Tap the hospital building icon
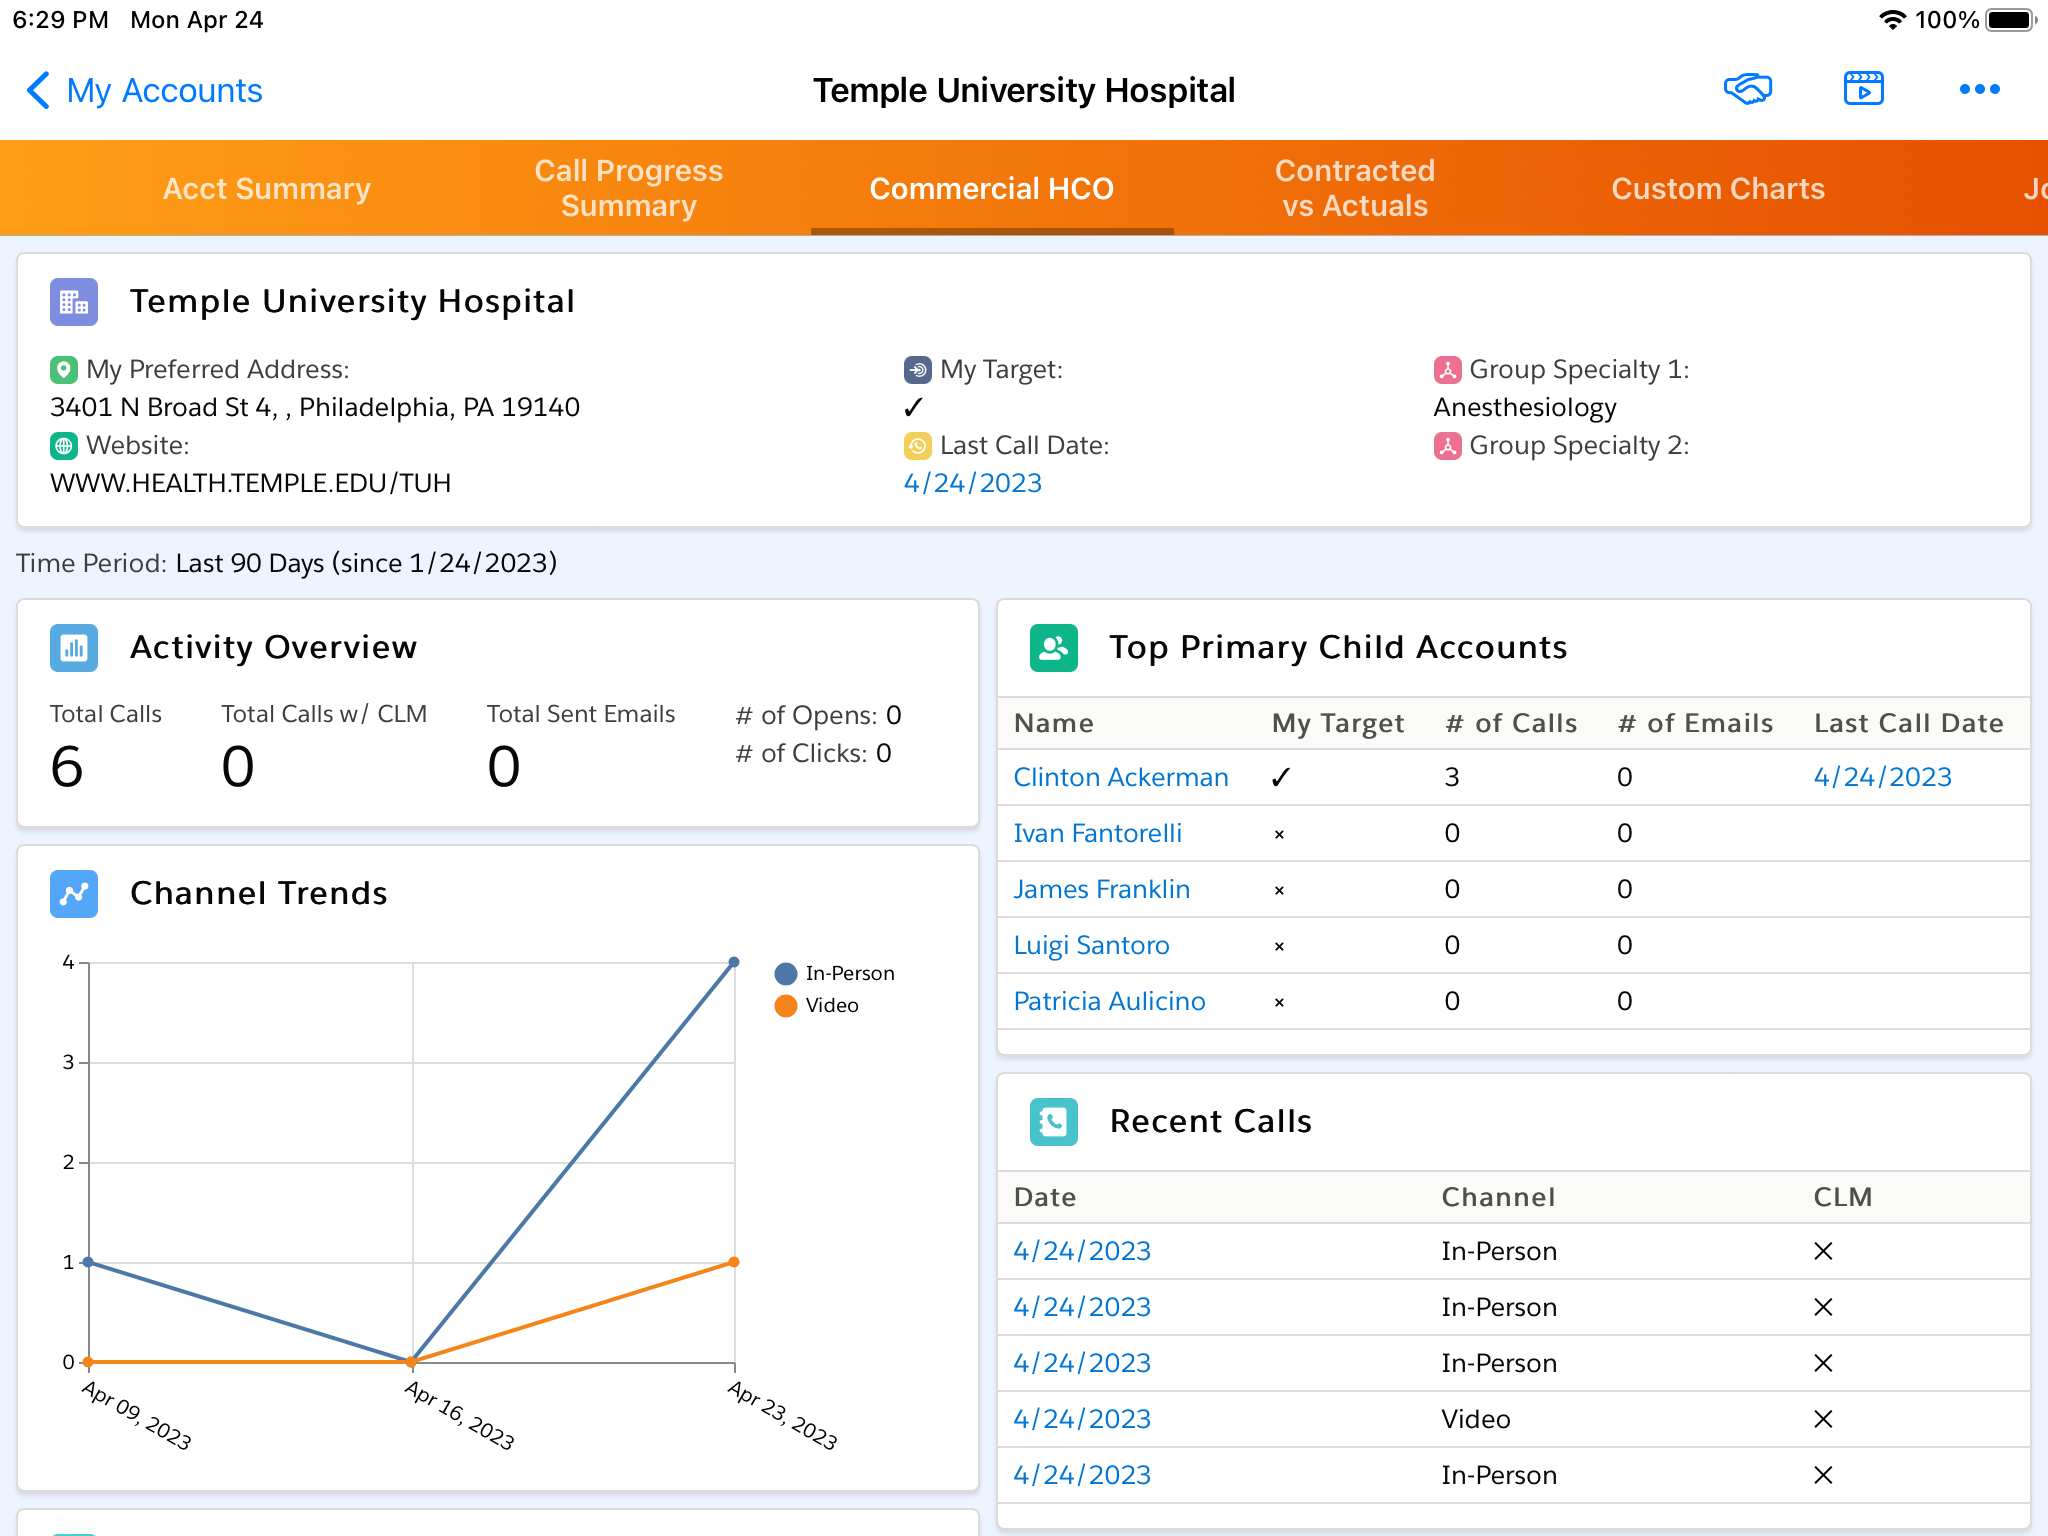Image resolution: width=2048 pixels, height=1536 pixels. 74,302
